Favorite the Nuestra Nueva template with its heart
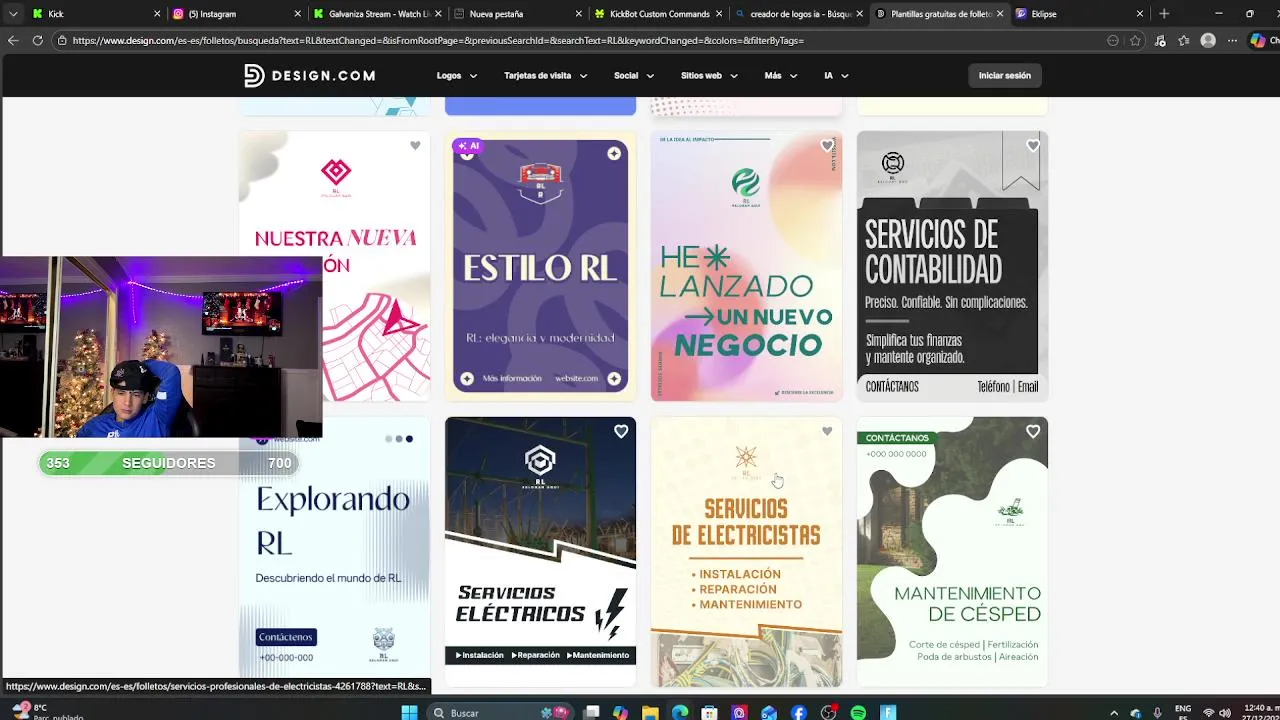Viewport: 1280px width, 720px height. 415,146
